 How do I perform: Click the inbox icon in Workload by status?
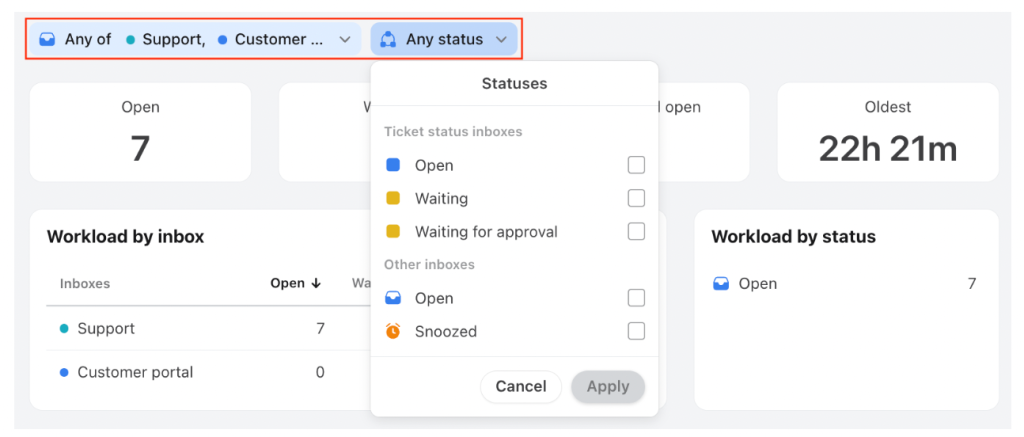[x=721, y=284]
